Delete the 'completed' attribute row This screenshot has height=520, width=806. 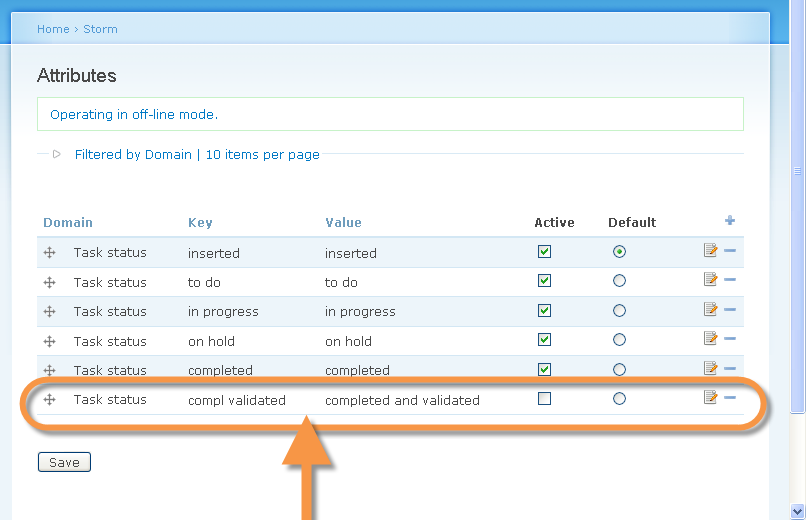click(x=730, y=369)
